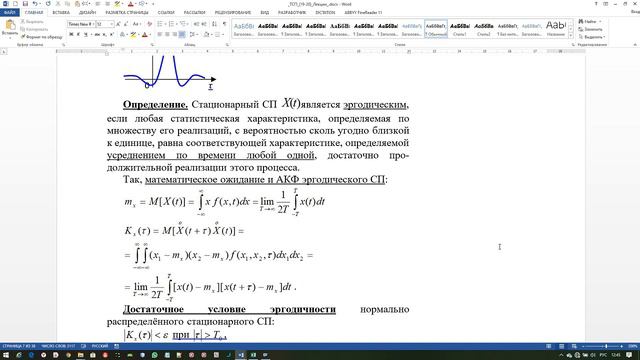Paste using the Вставить button

(x=10, y=28)
